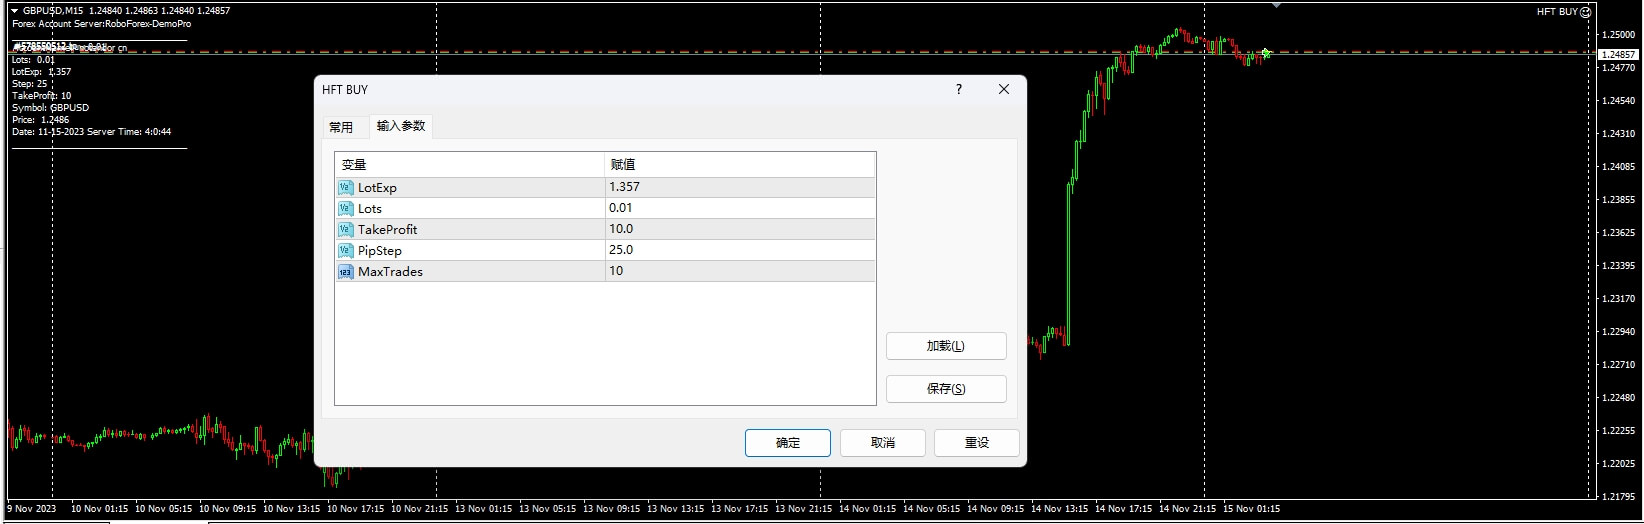Screen dimensions: 1644x524
Task: Click the TakeProfit variable icon
Action: pyautogui.click(x=346, y=229)
